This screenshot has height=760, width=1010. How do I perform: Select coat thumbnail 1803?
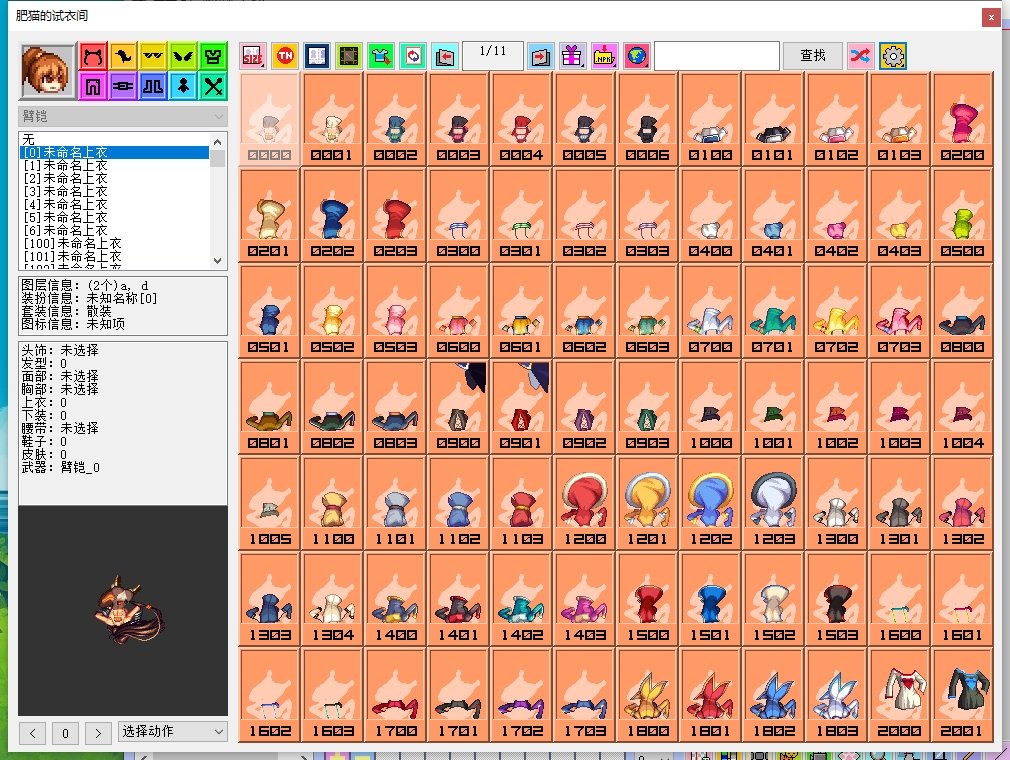pyautogui.click(x=836, y=695)
